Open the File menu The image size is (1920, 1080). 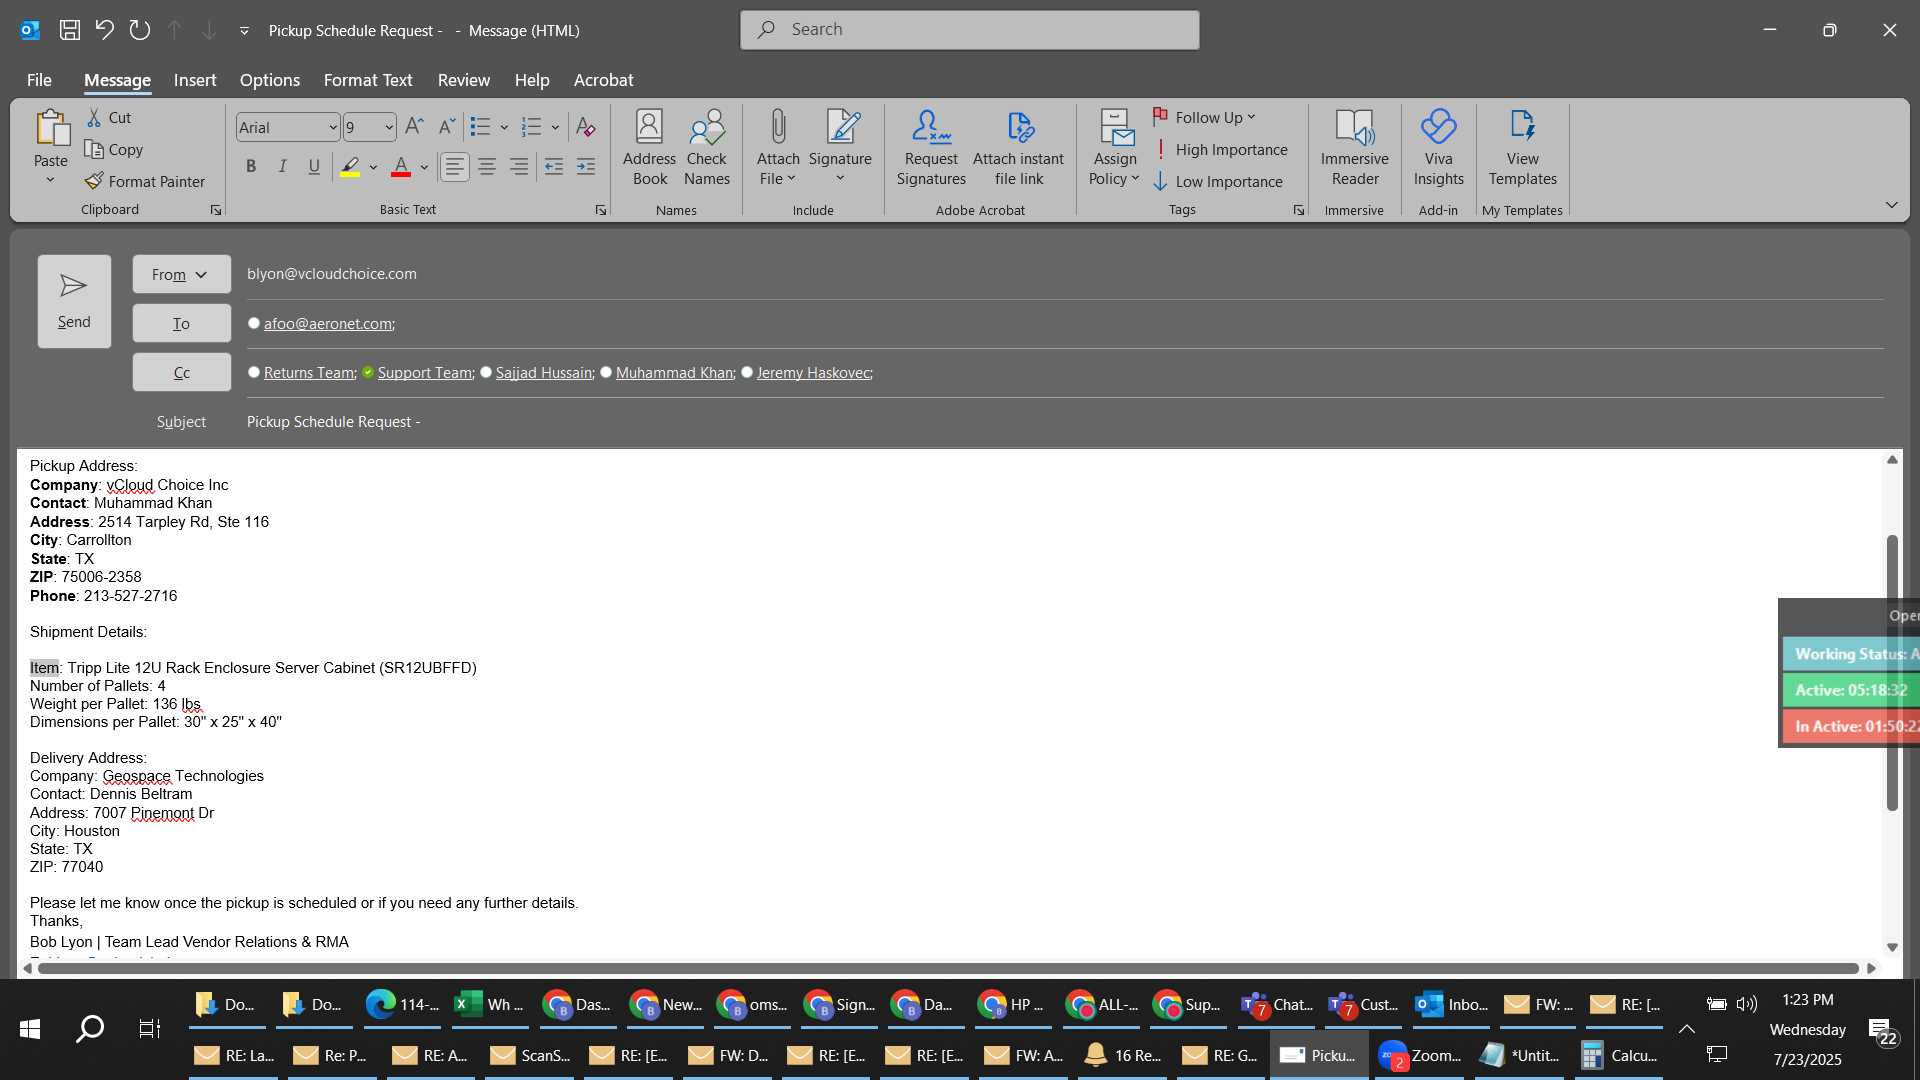click(x=39, y=80)
